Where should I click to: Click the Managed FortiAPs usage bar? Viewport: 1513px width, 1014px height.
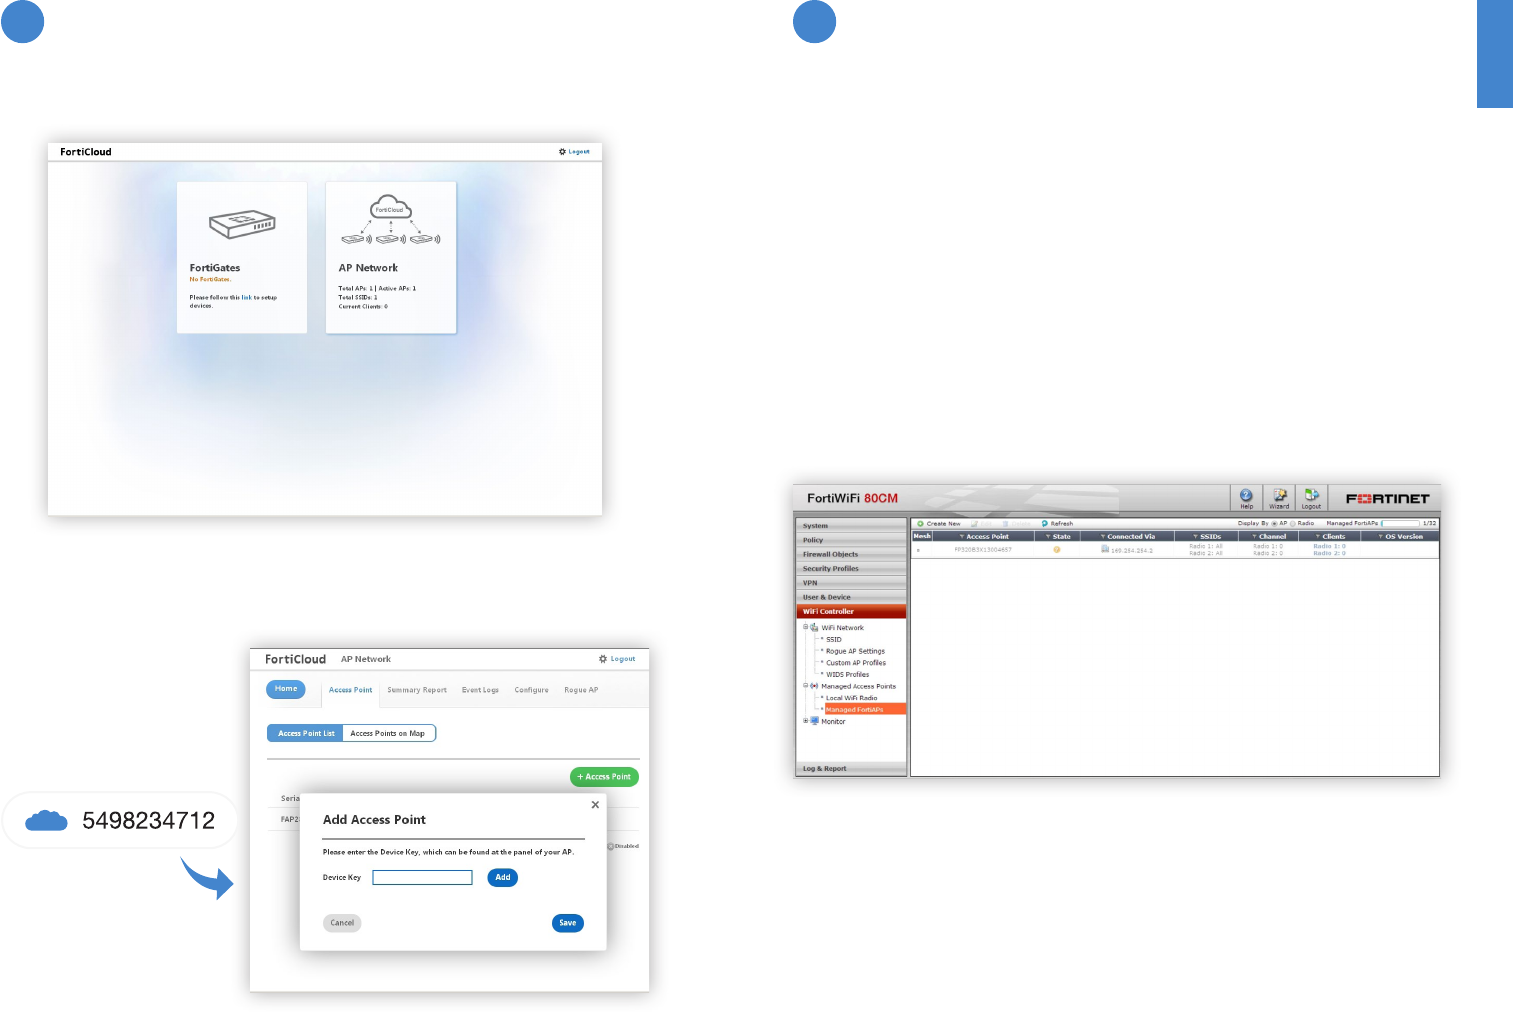point(1401,523)
